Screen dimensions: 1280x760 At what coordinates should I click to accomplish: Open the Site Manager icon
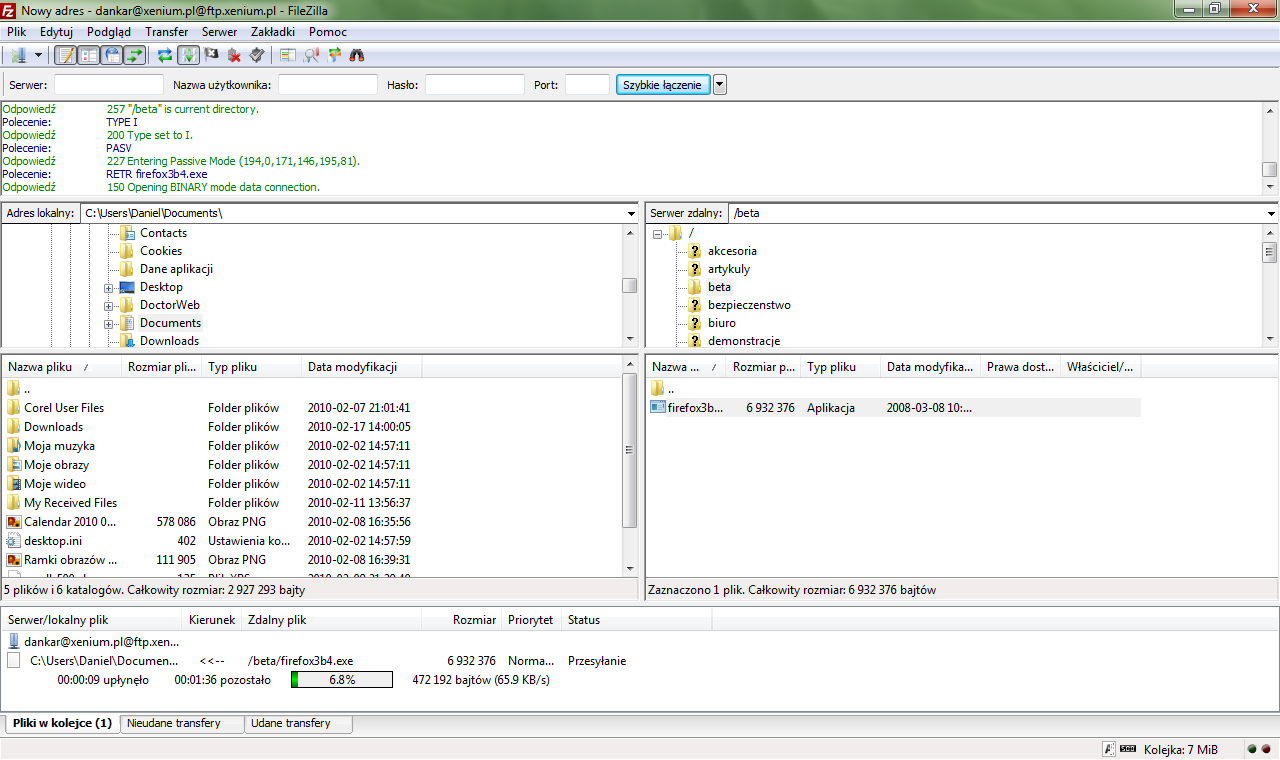17,55
